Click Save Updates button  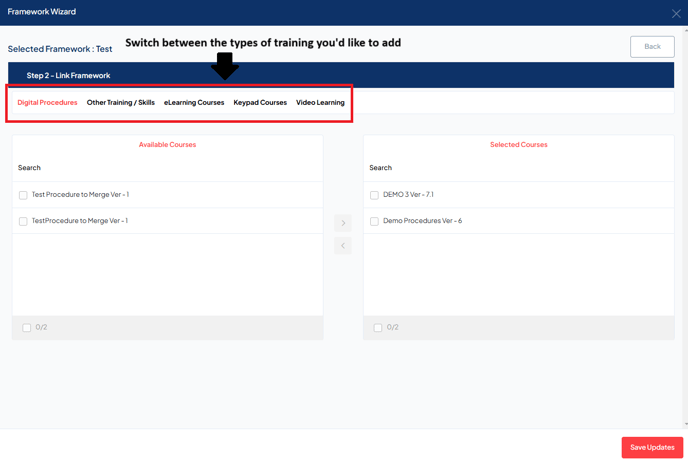652,448
